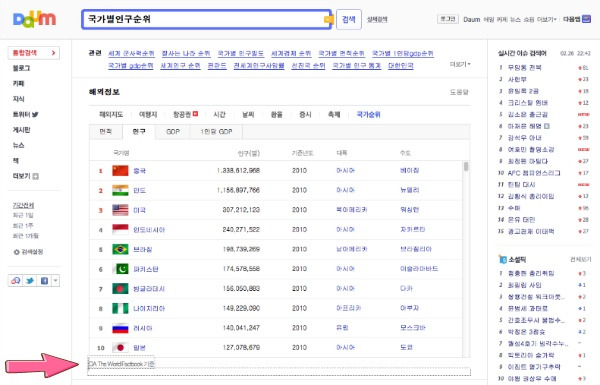The width and height of the screenshot is (600, 385).
Task: Click the Pakistan flag icon
Action: [x=120, y=269]
